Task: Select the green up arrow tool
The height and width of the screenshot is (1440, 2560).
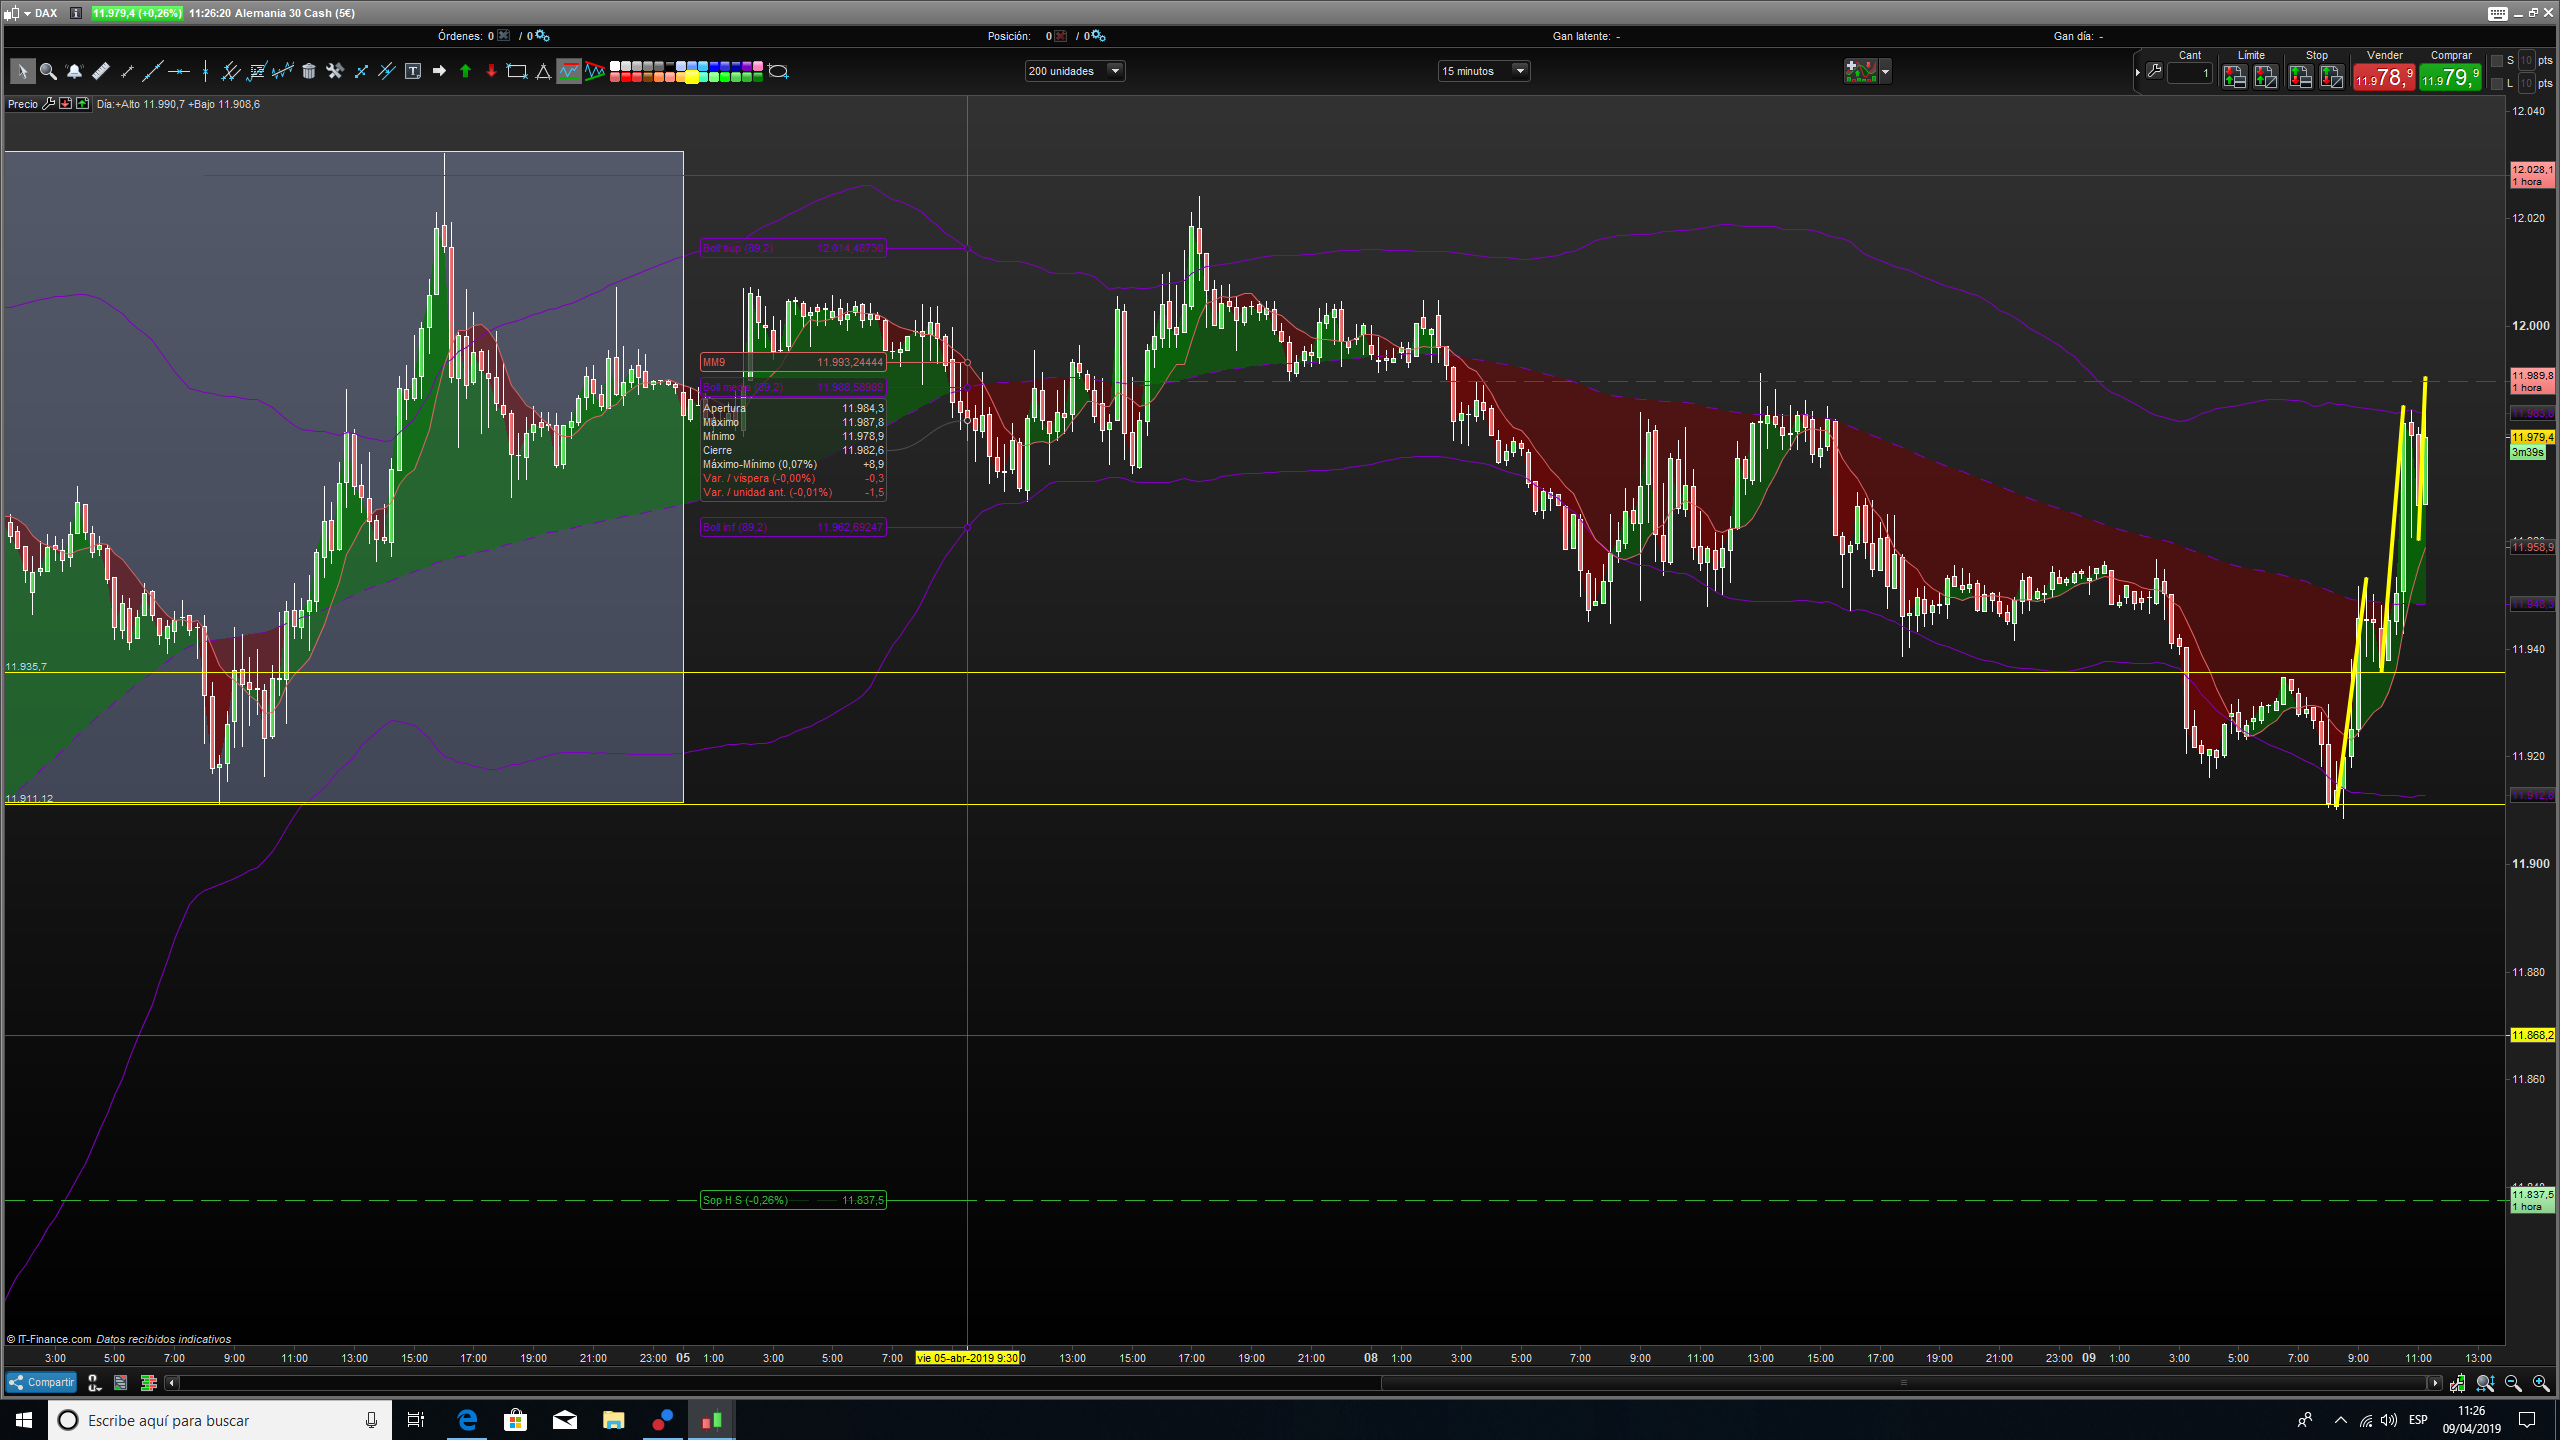Action: pos(465,71)
